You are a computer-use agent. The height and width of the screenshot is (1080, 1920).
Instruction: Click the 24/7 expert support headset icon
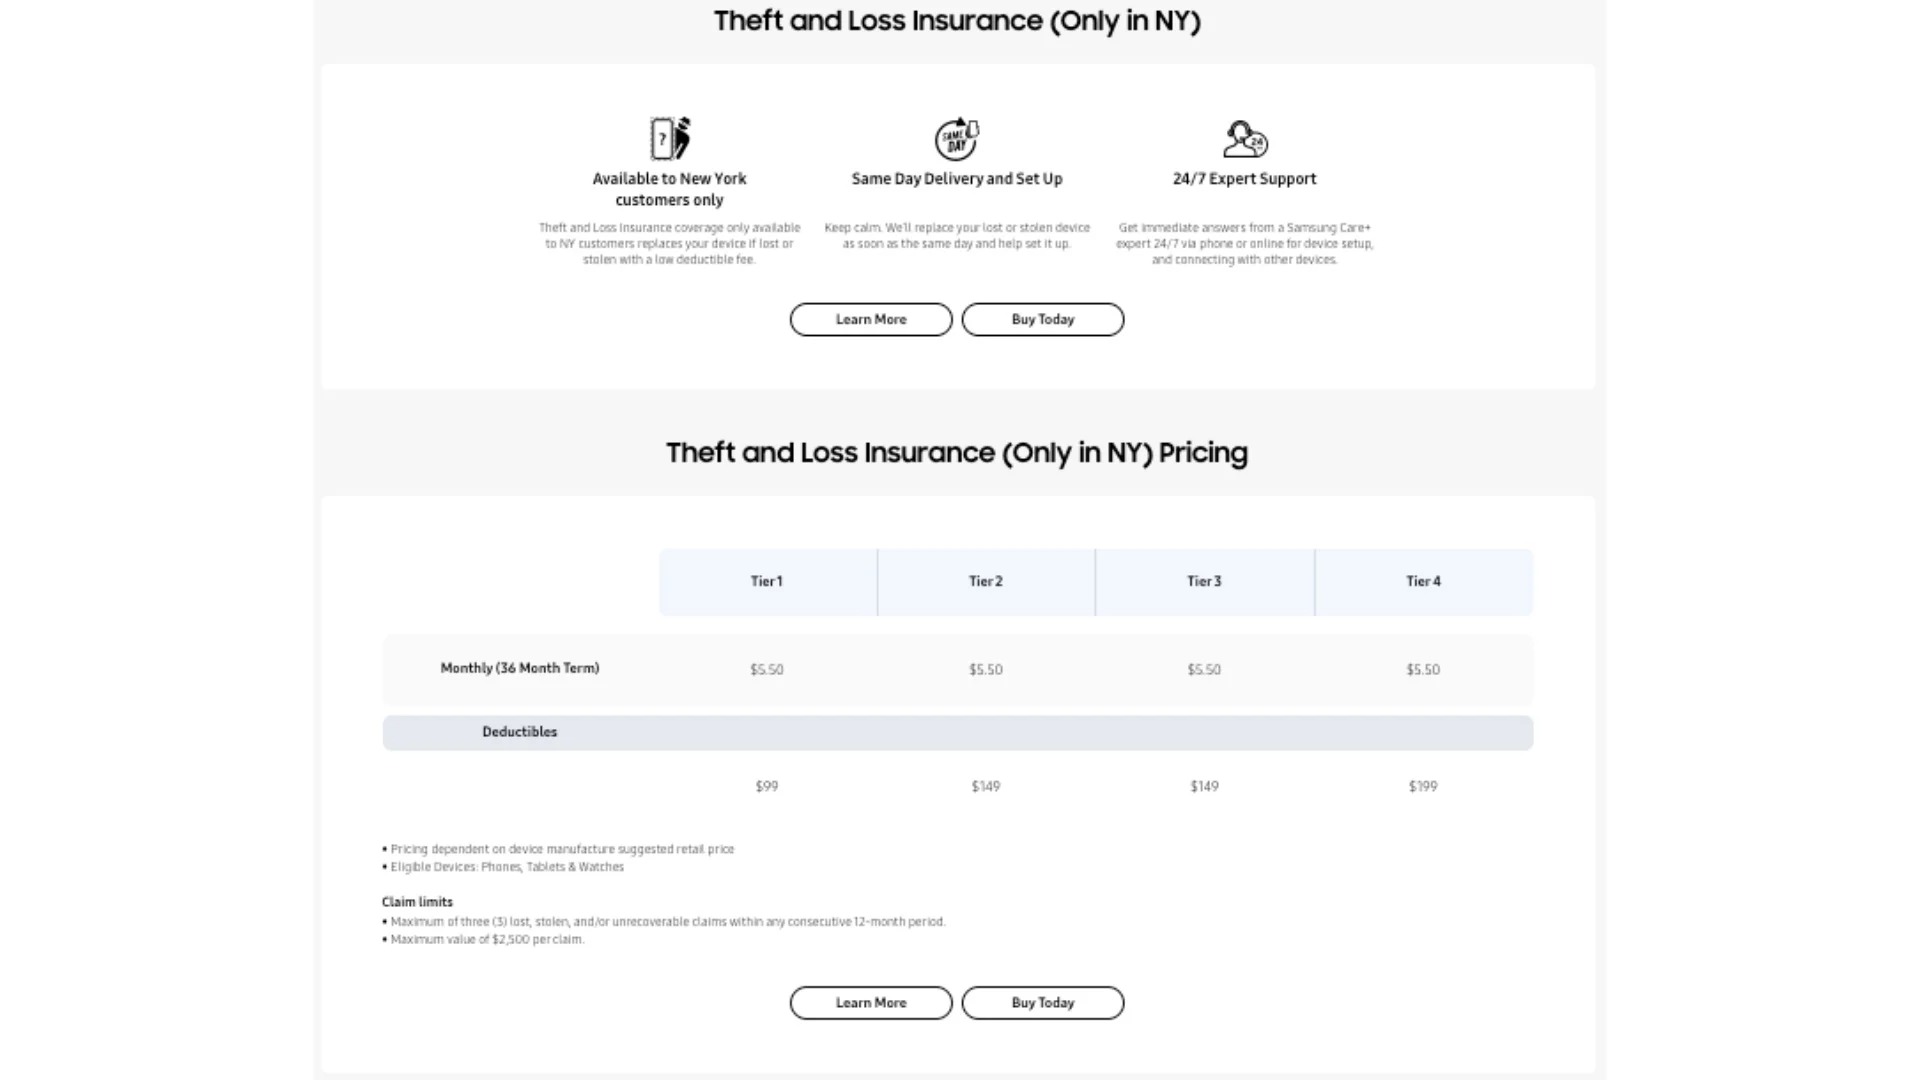(1245, 139)
